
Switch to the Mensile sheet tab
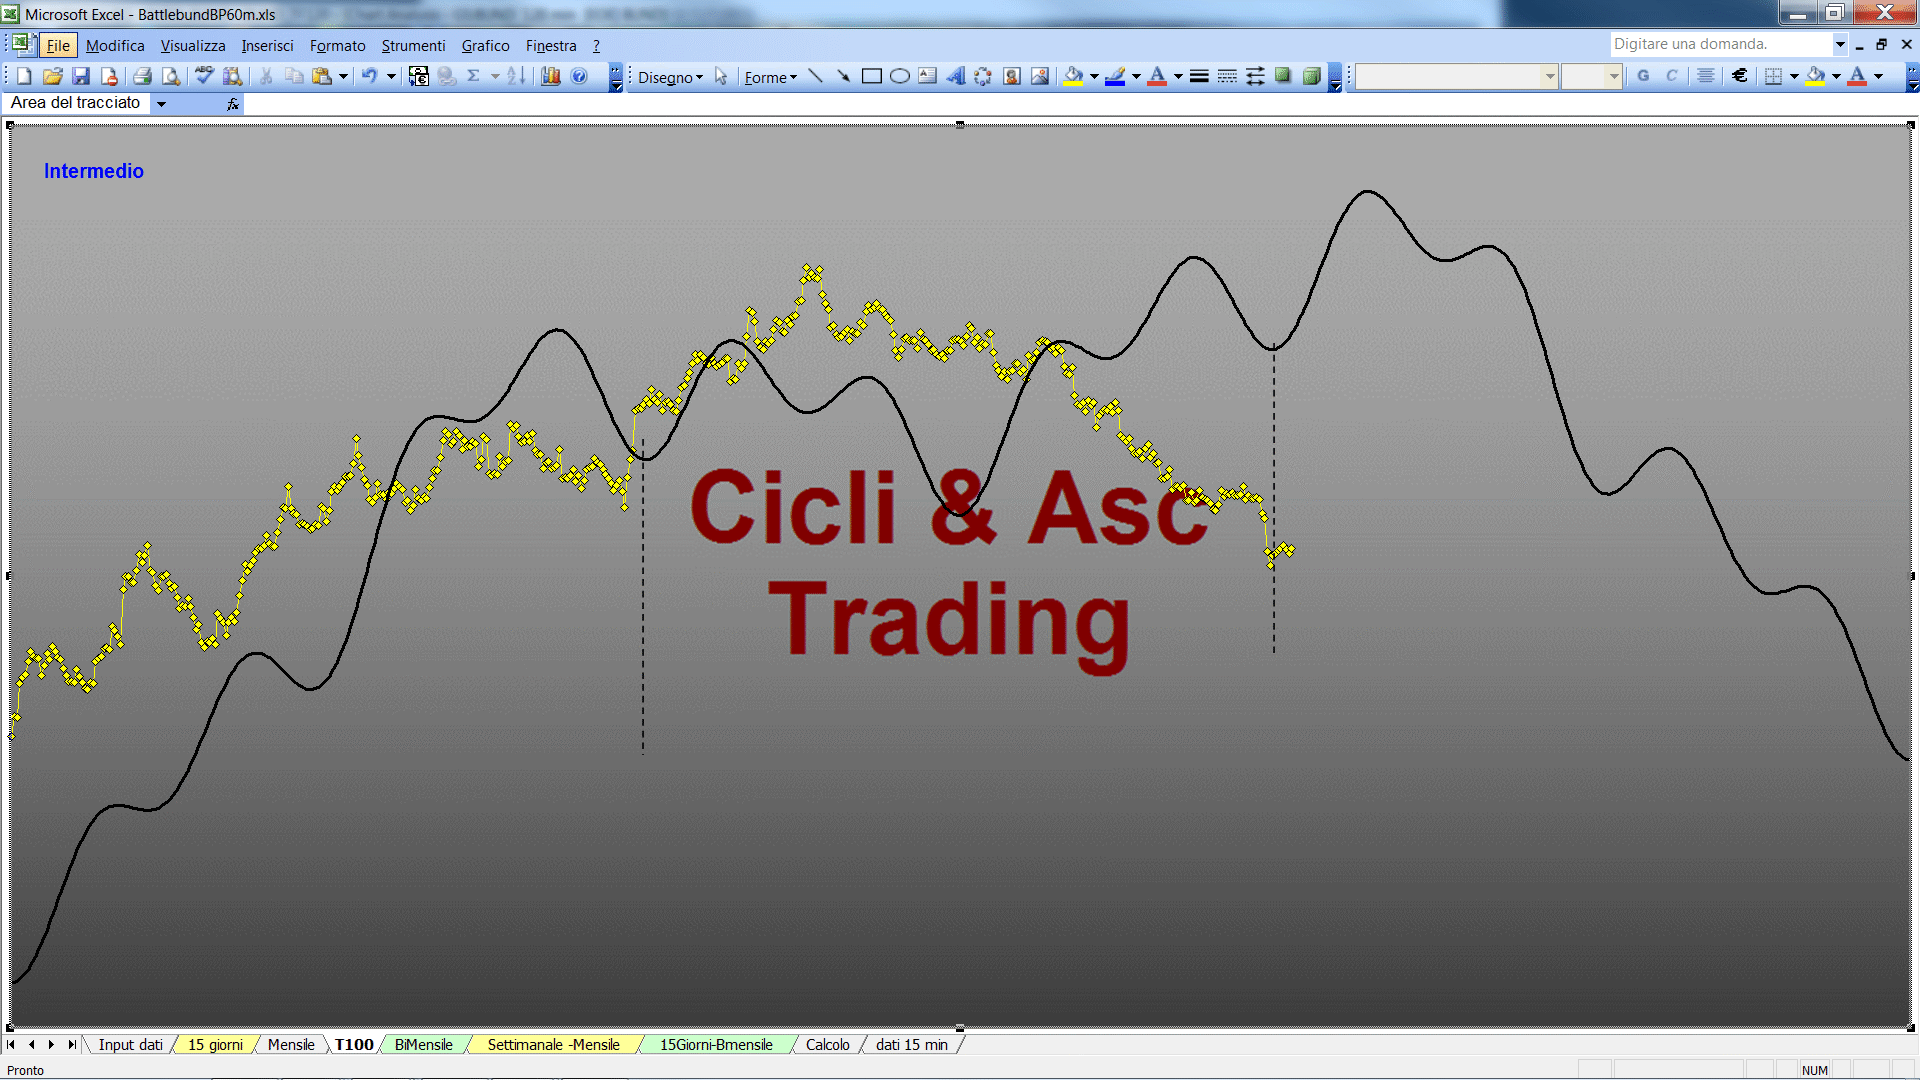(x=291, y=1044)
